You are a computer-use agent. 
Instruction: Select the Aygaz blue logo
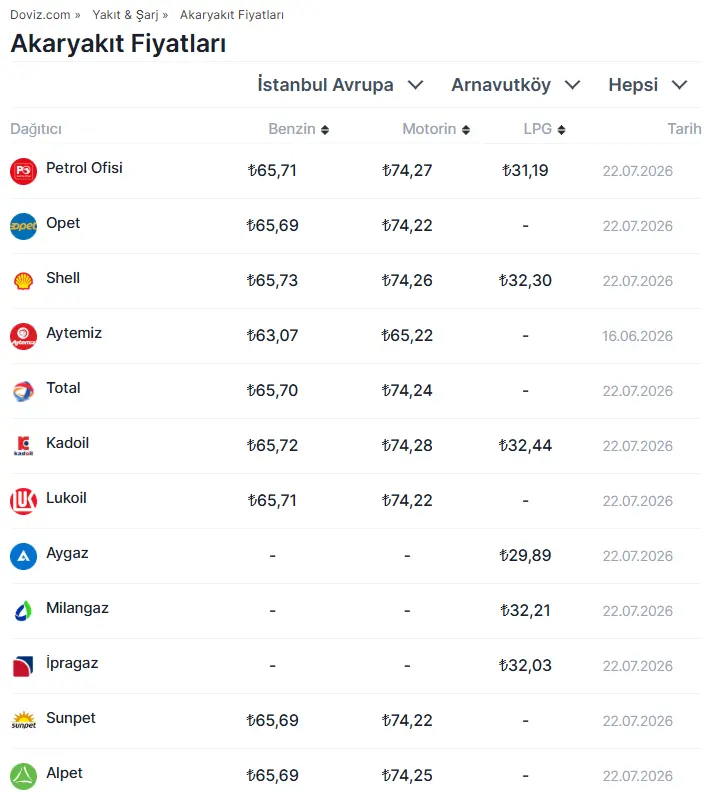pos(23,557)
